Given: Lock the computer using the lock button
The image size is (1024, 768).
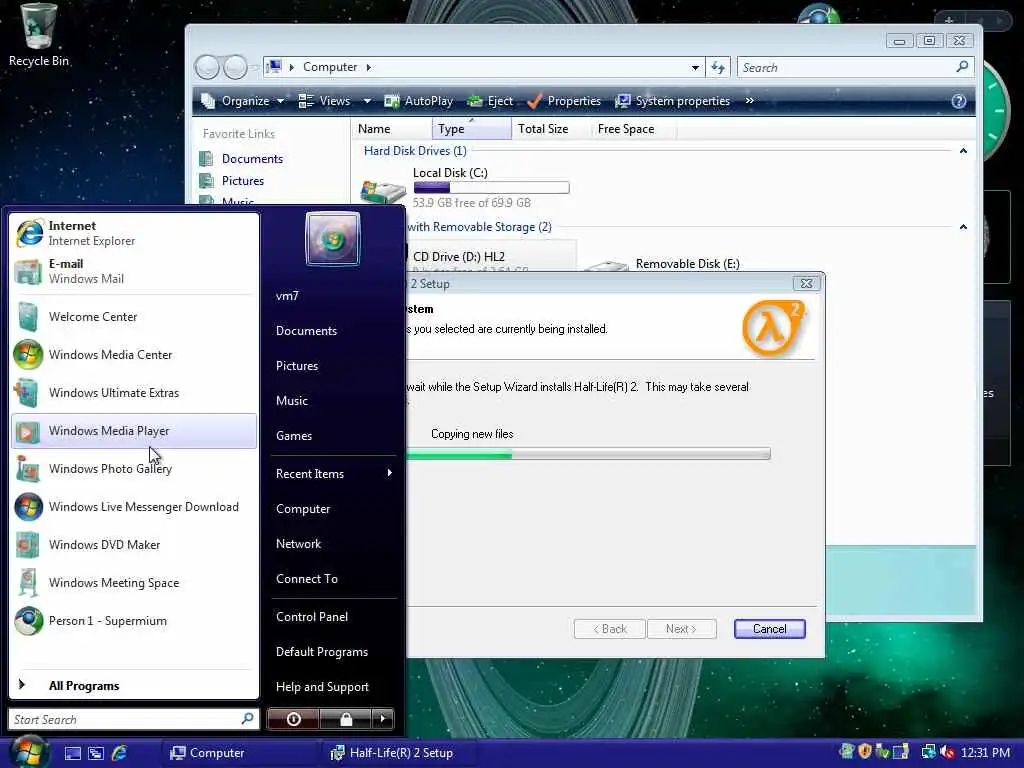Looking at the screenshot, I should pos(345,719).
